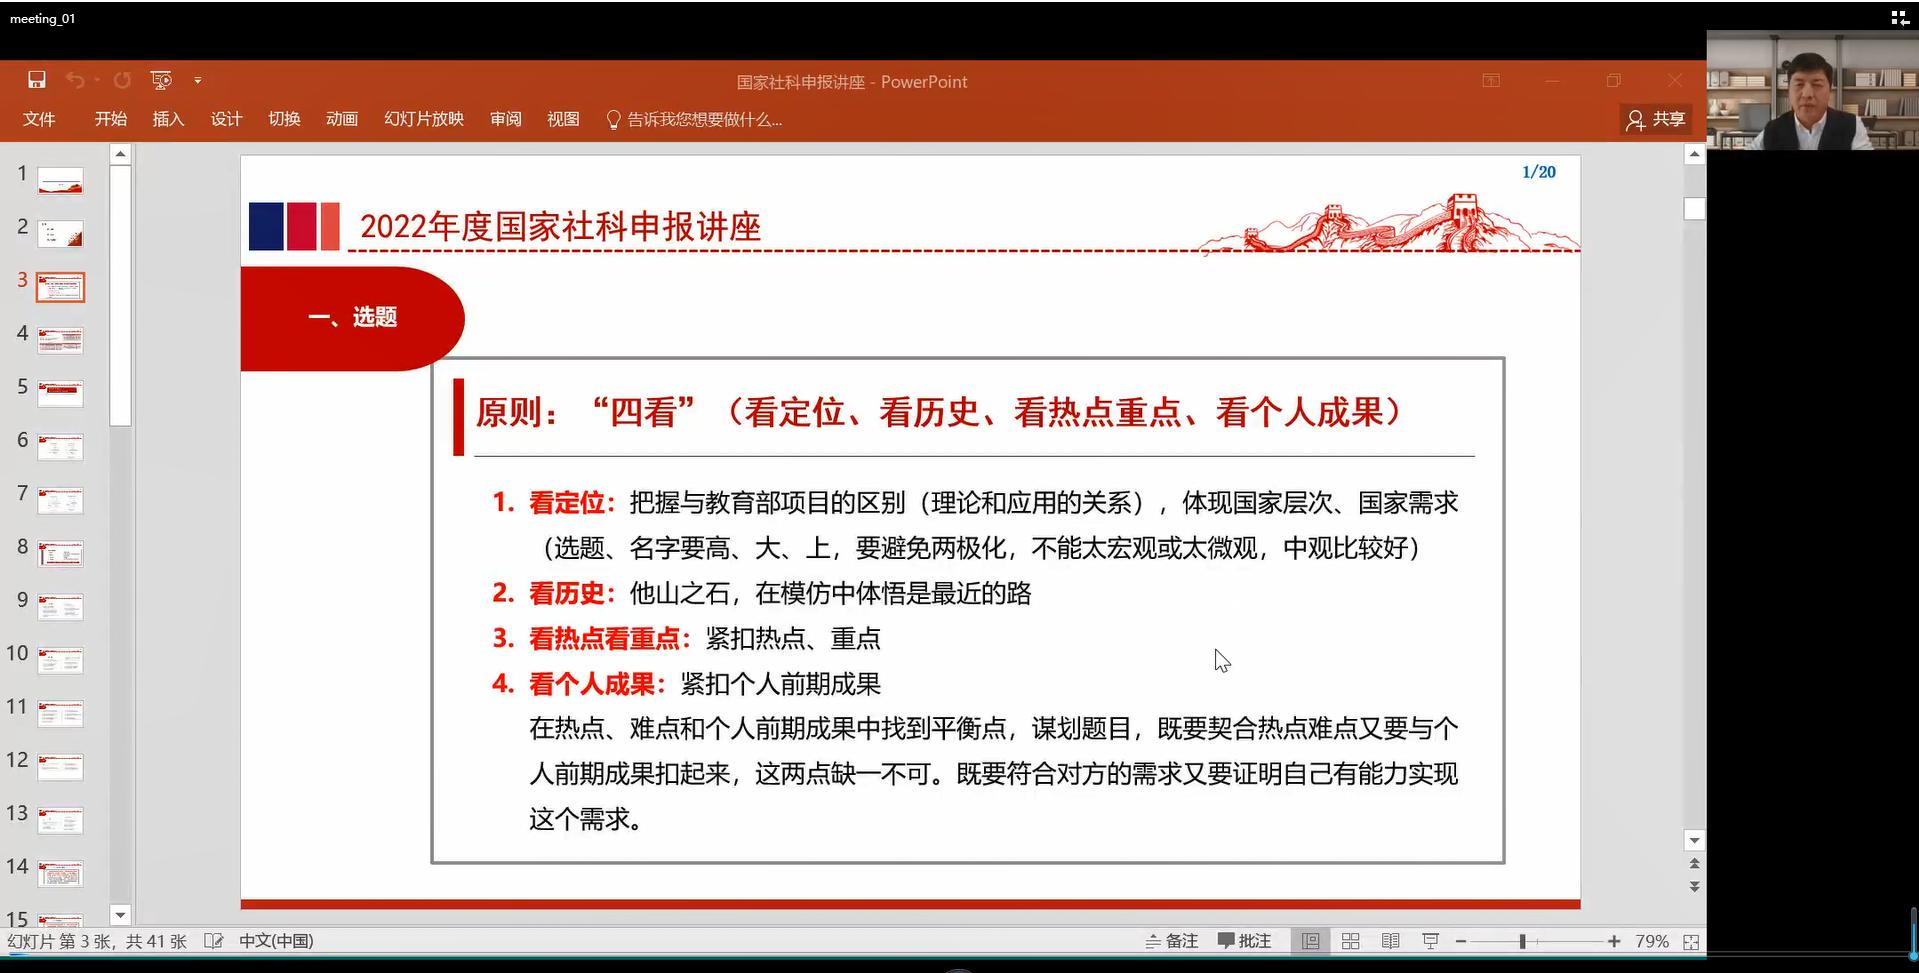Switch to Slide Sorter view
1919x973 pixels.
pyautogui.click(x=1350, y=941)
